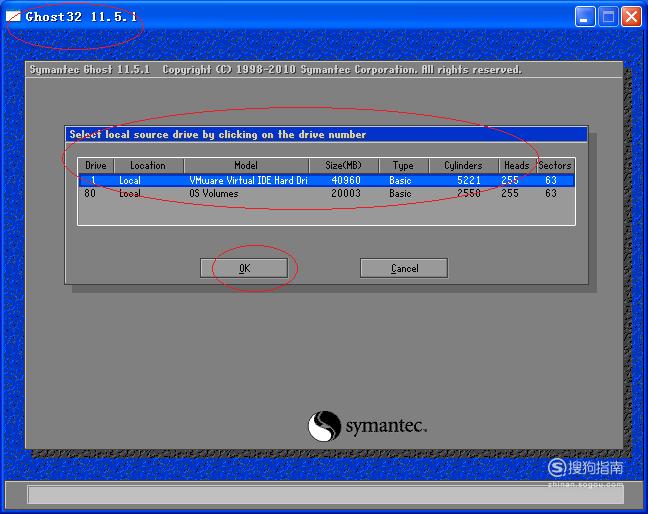This screenshot has width=648, height=514.
Task: Maximize the Ghost32 window
Action: tap(608, 17)
